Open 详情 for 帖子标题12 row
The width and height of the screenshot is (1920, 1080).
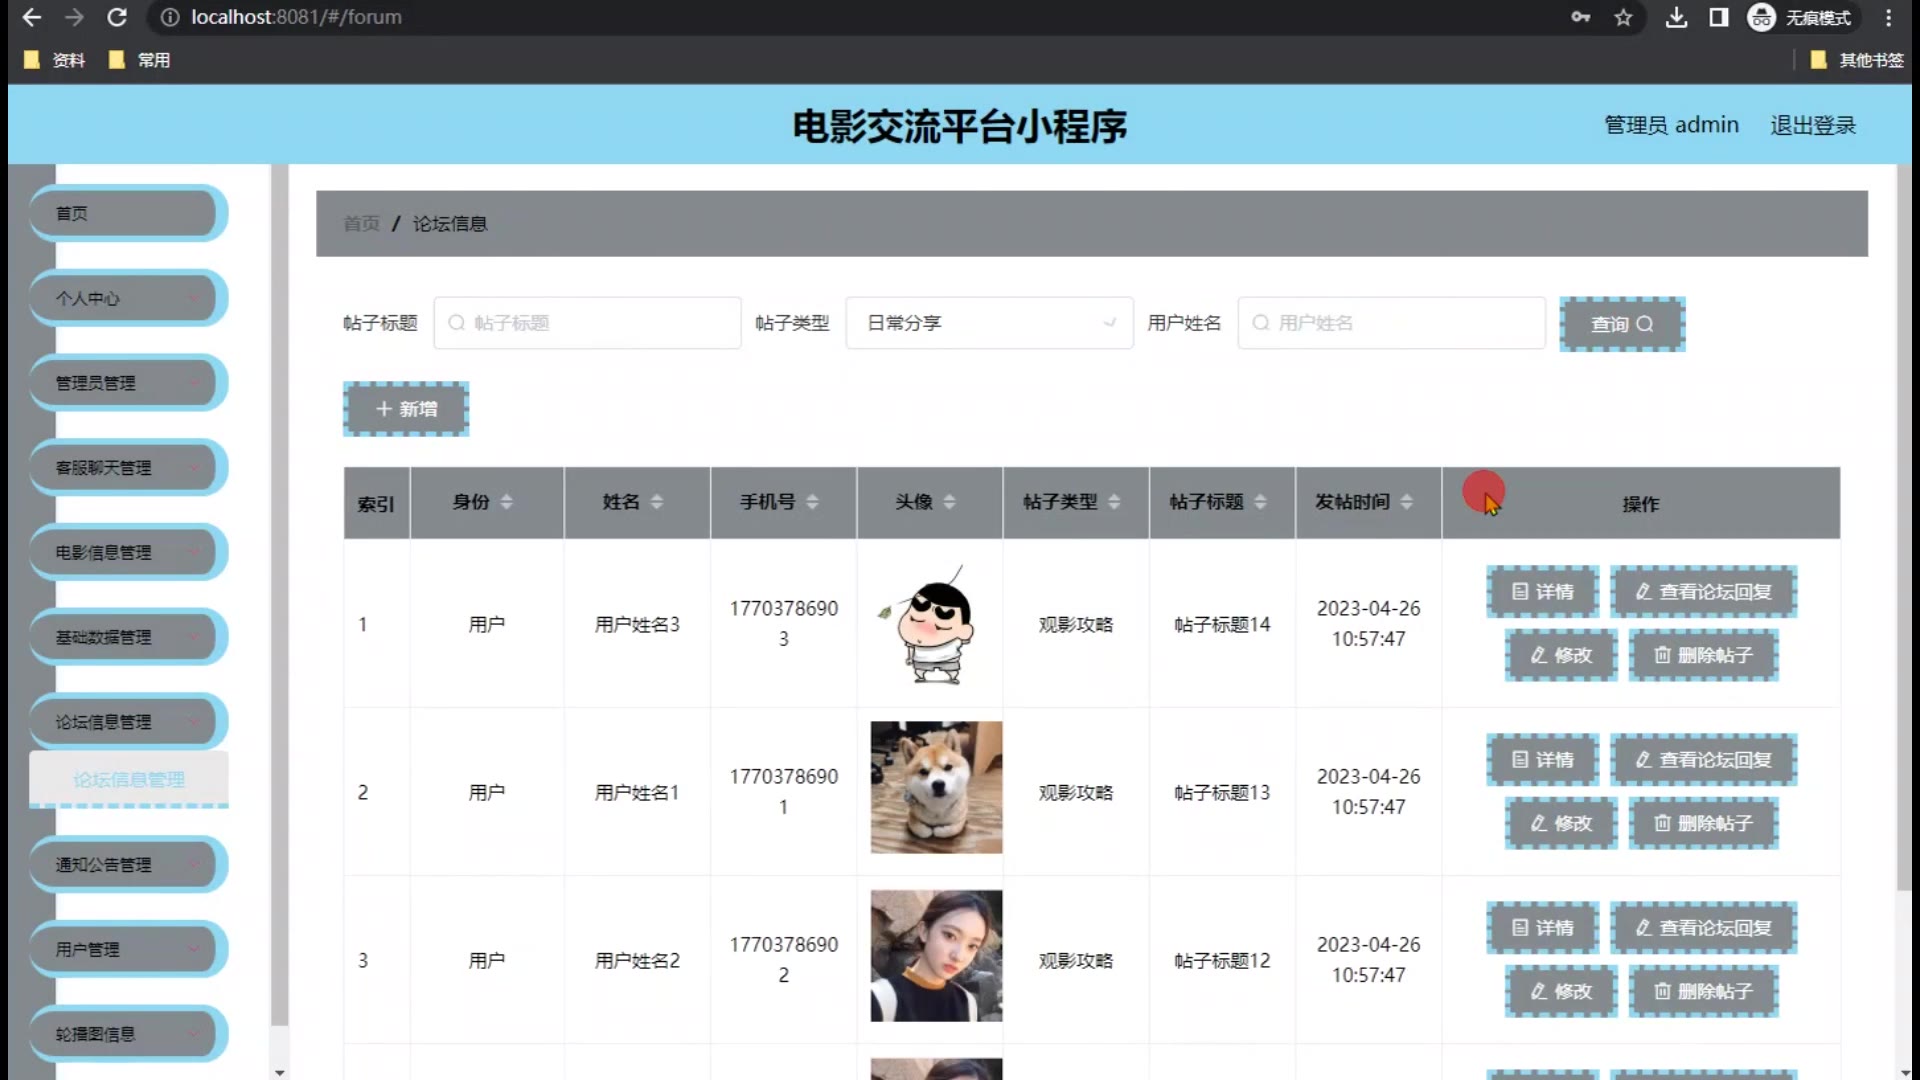coord(1543,928)
